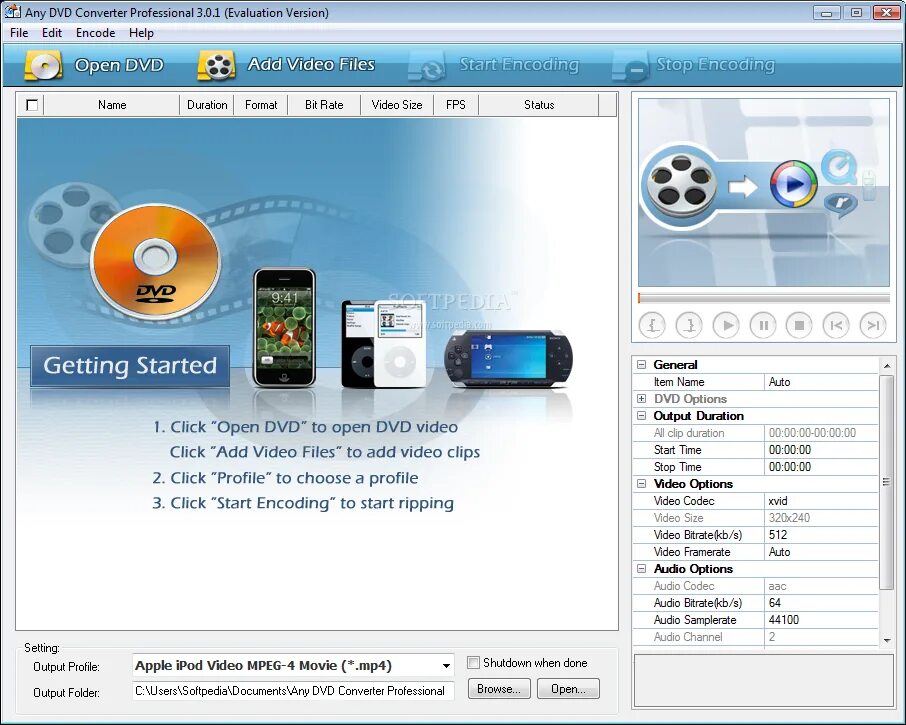Open the Output Profile dropdown
Screen dimensions: 906x725
446,665
